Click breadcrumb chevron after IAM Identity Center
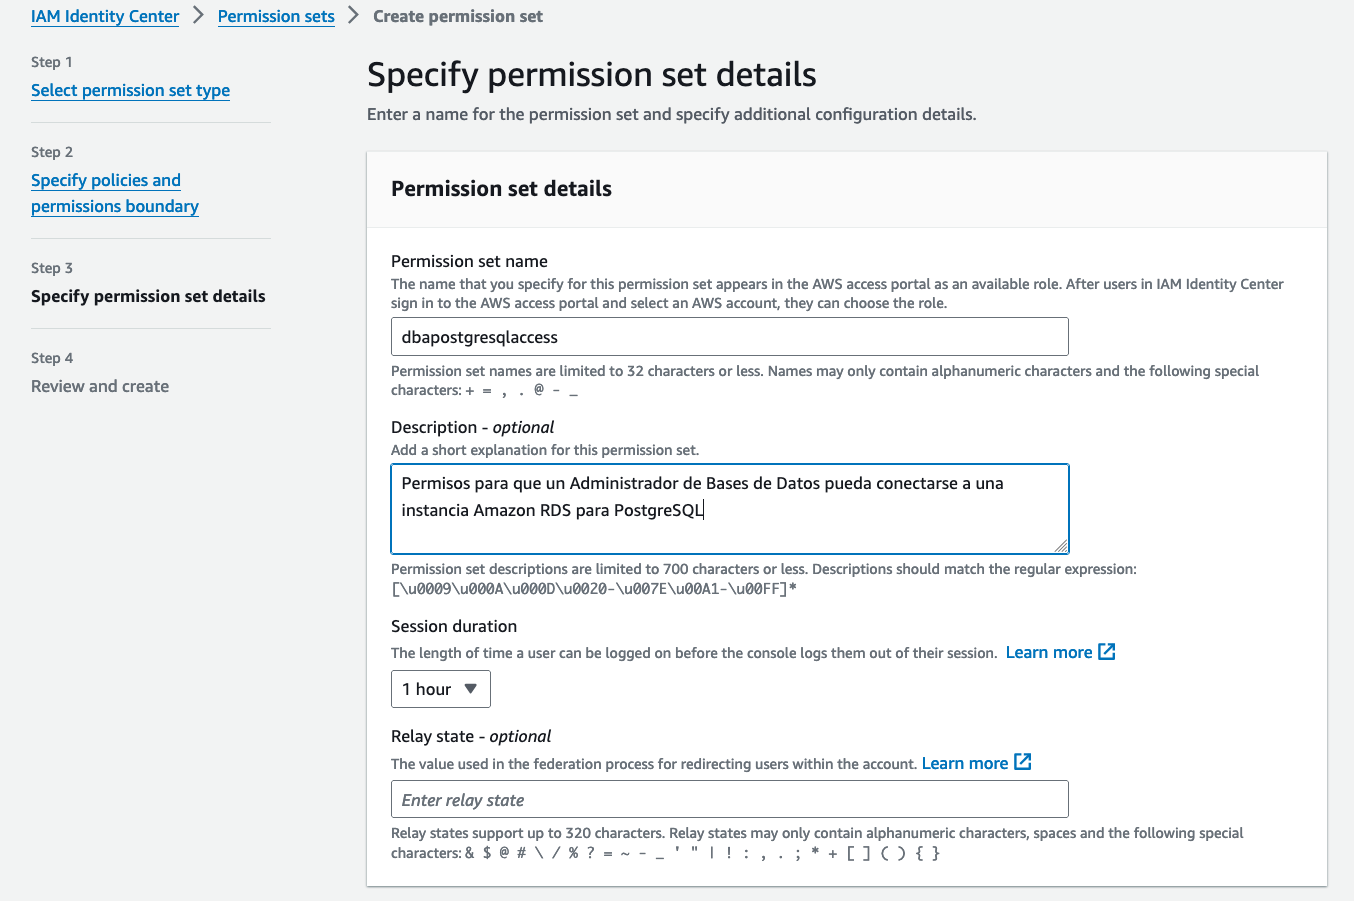The width and height of the screenshot is (1354, 901). (199, 16)
